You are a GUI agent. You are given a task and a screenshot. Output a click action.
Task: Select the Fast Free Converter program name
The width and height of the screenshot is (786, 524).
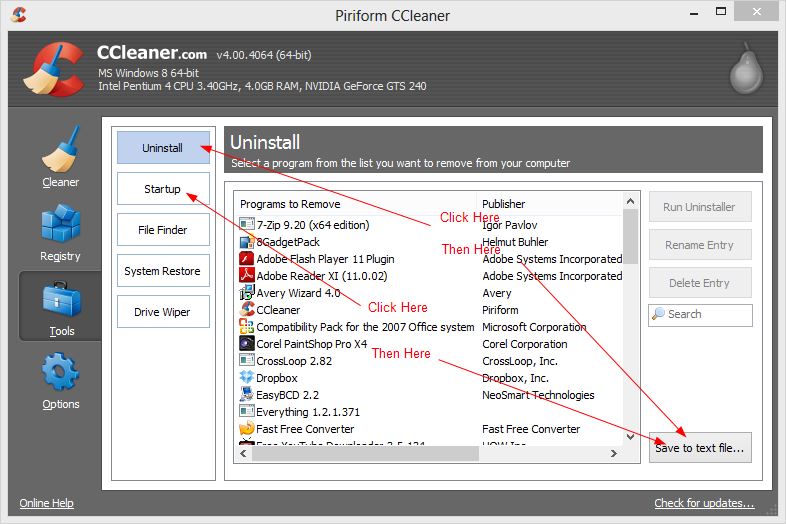pos(305,429)
